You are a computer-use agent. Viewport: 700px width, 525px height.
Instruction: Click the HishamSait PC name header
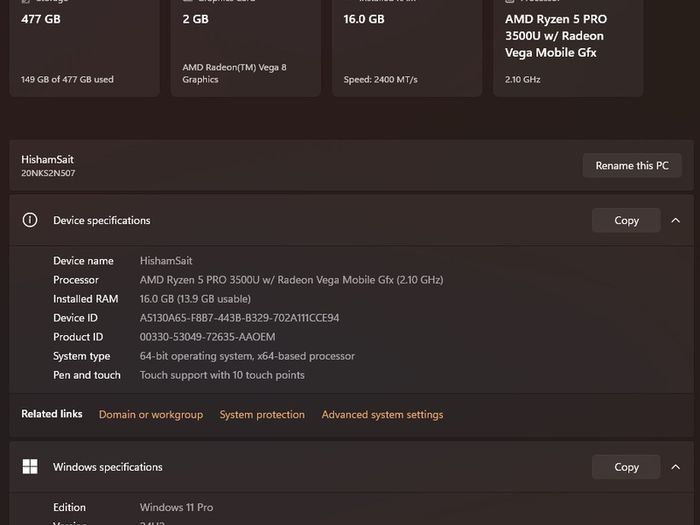[47, 159]
